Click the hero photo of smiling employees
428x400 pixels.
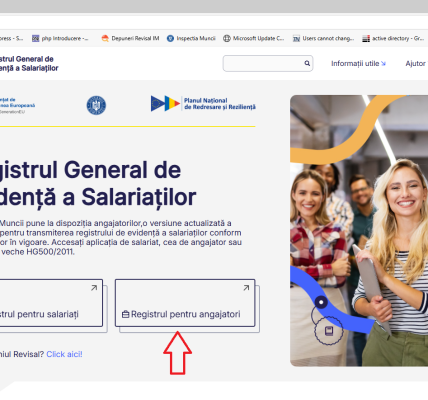(x=359, y=231)
